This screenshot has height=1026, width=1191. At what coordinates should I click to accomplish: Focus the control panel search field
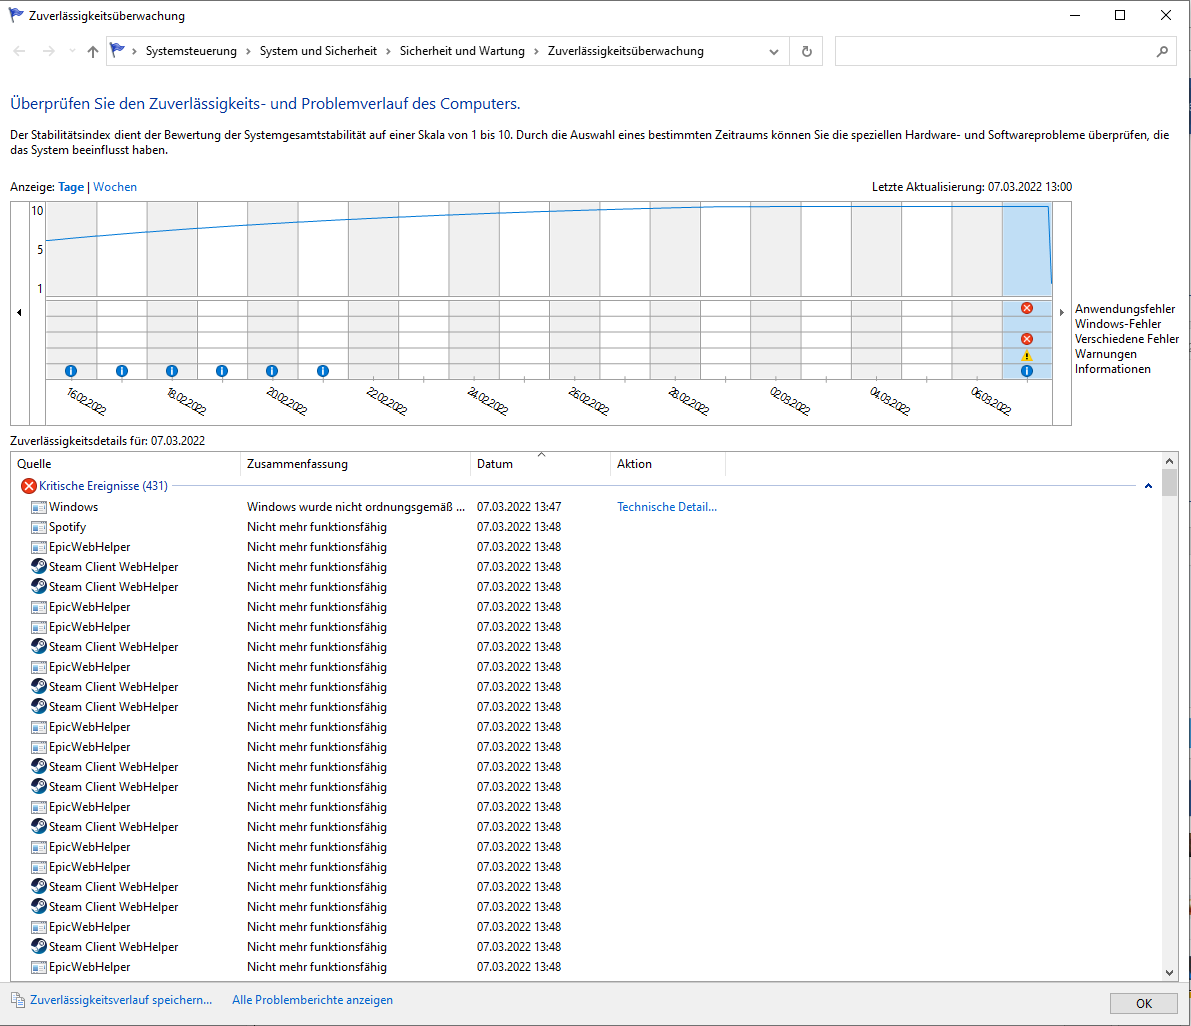(1006, 51)
